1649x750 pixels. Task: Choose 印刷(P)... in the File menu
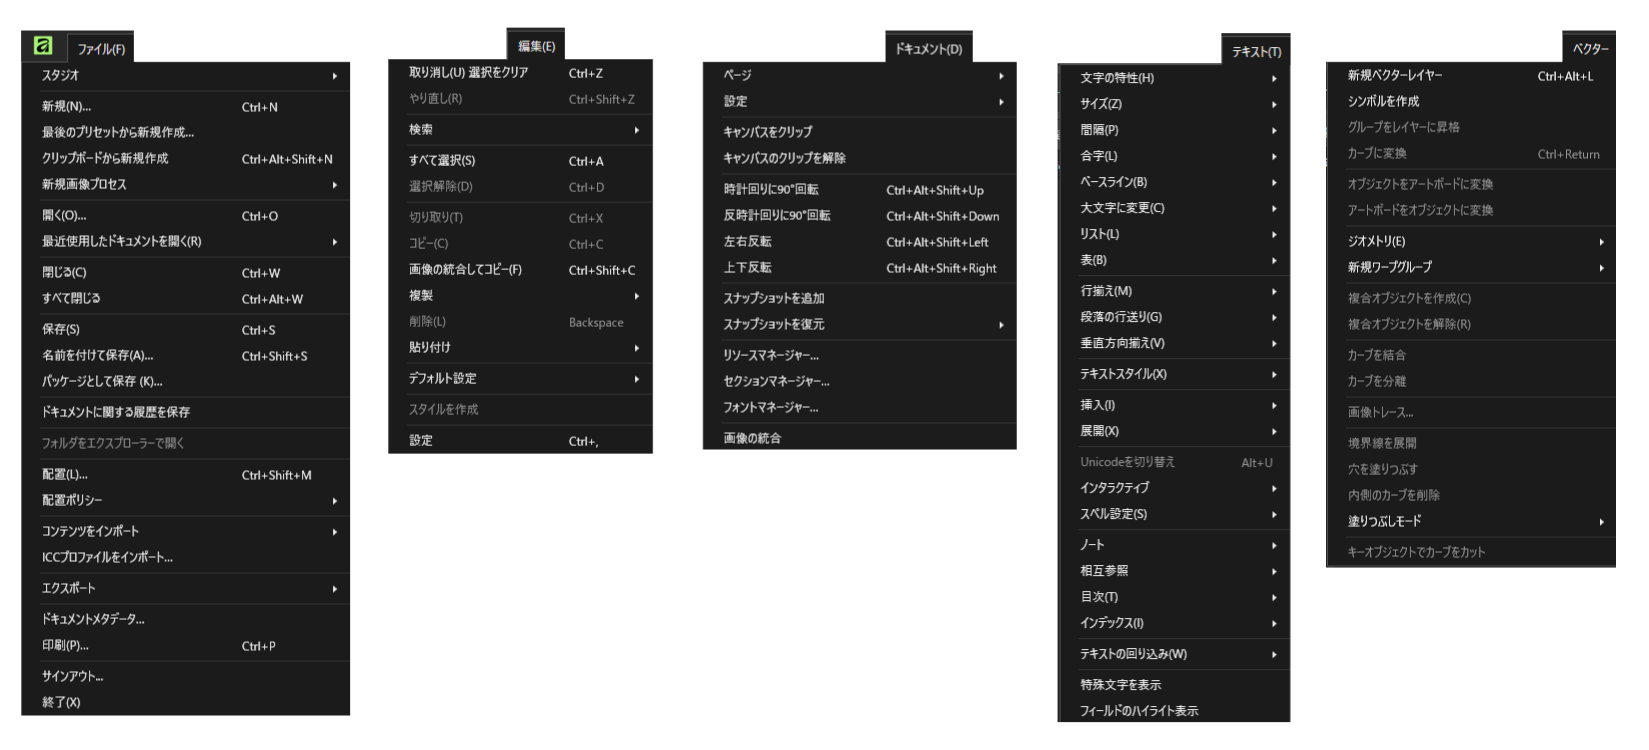tap(66, 646)
